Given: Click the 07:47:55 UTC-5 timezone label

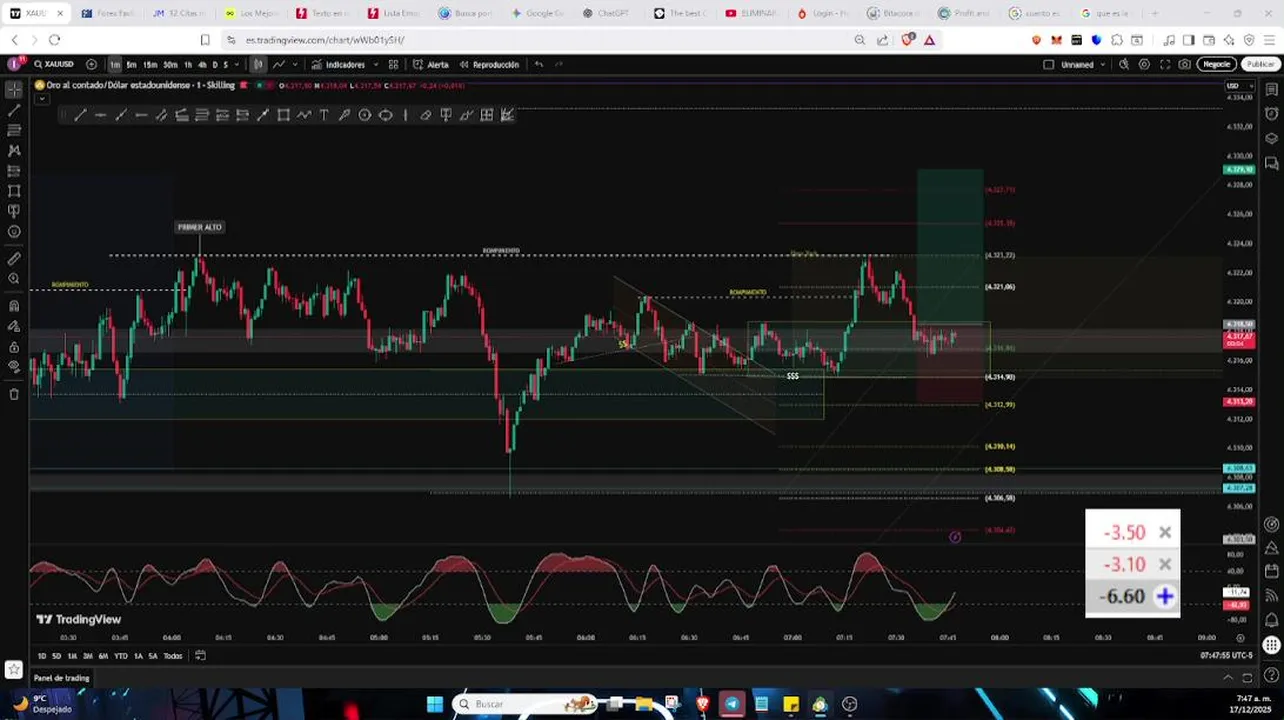Looking at the screenshot, I should pos(1226,656).
